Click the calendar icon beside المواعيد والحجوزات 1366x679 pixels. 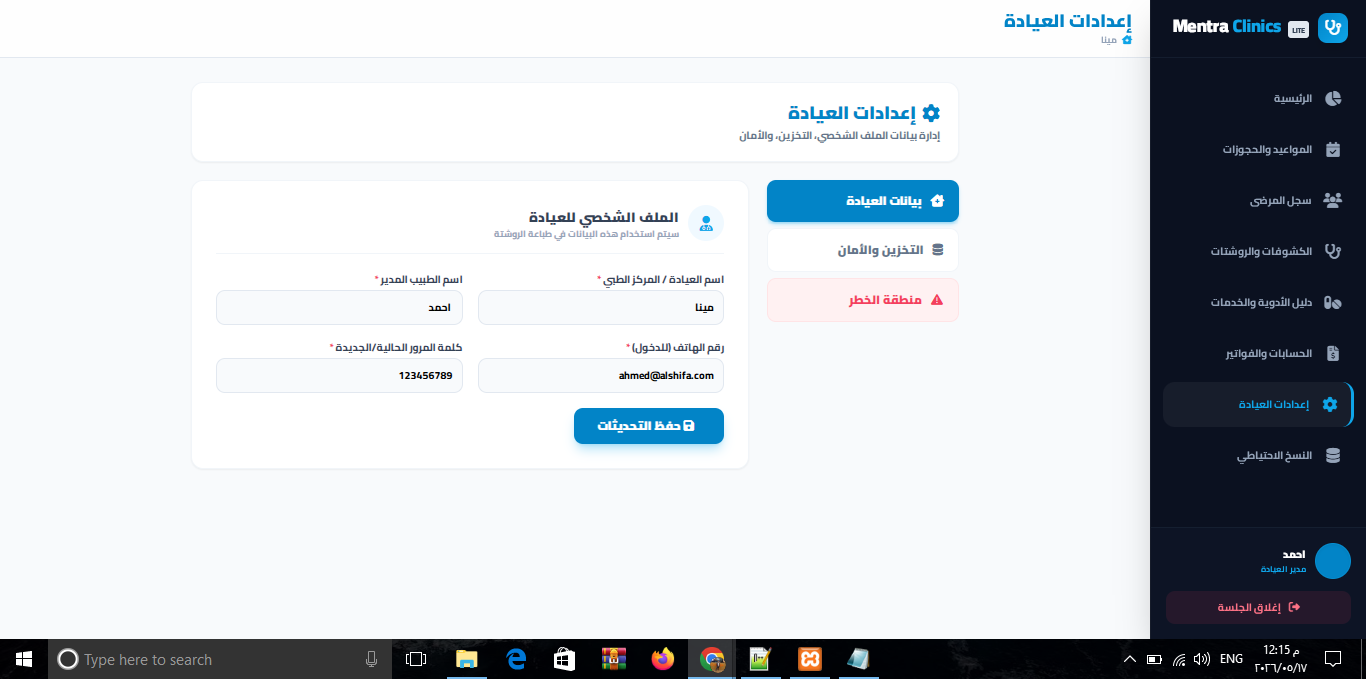(1332, 149)
